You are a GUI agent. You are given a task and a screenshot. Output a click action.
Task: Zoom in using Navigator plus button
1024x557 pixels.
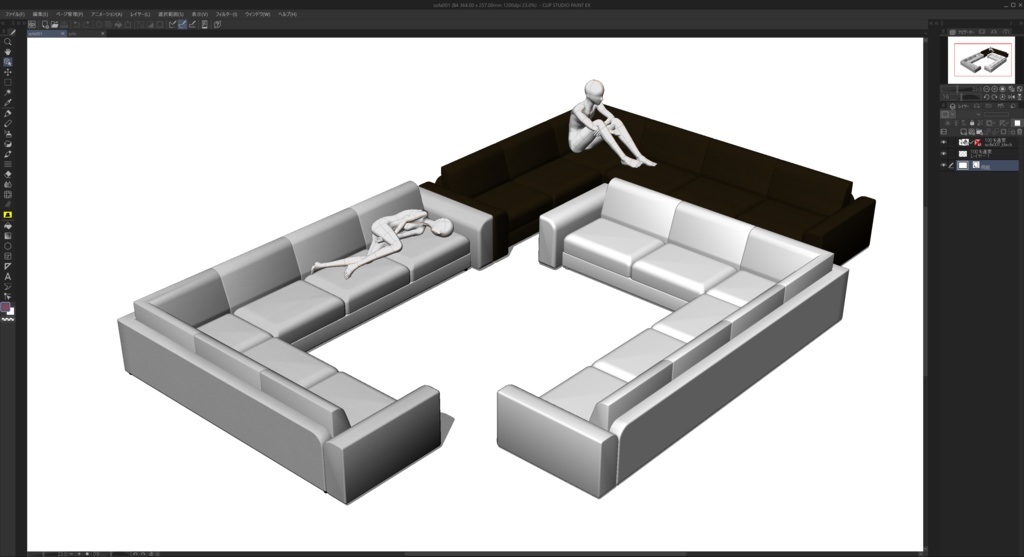995,89
